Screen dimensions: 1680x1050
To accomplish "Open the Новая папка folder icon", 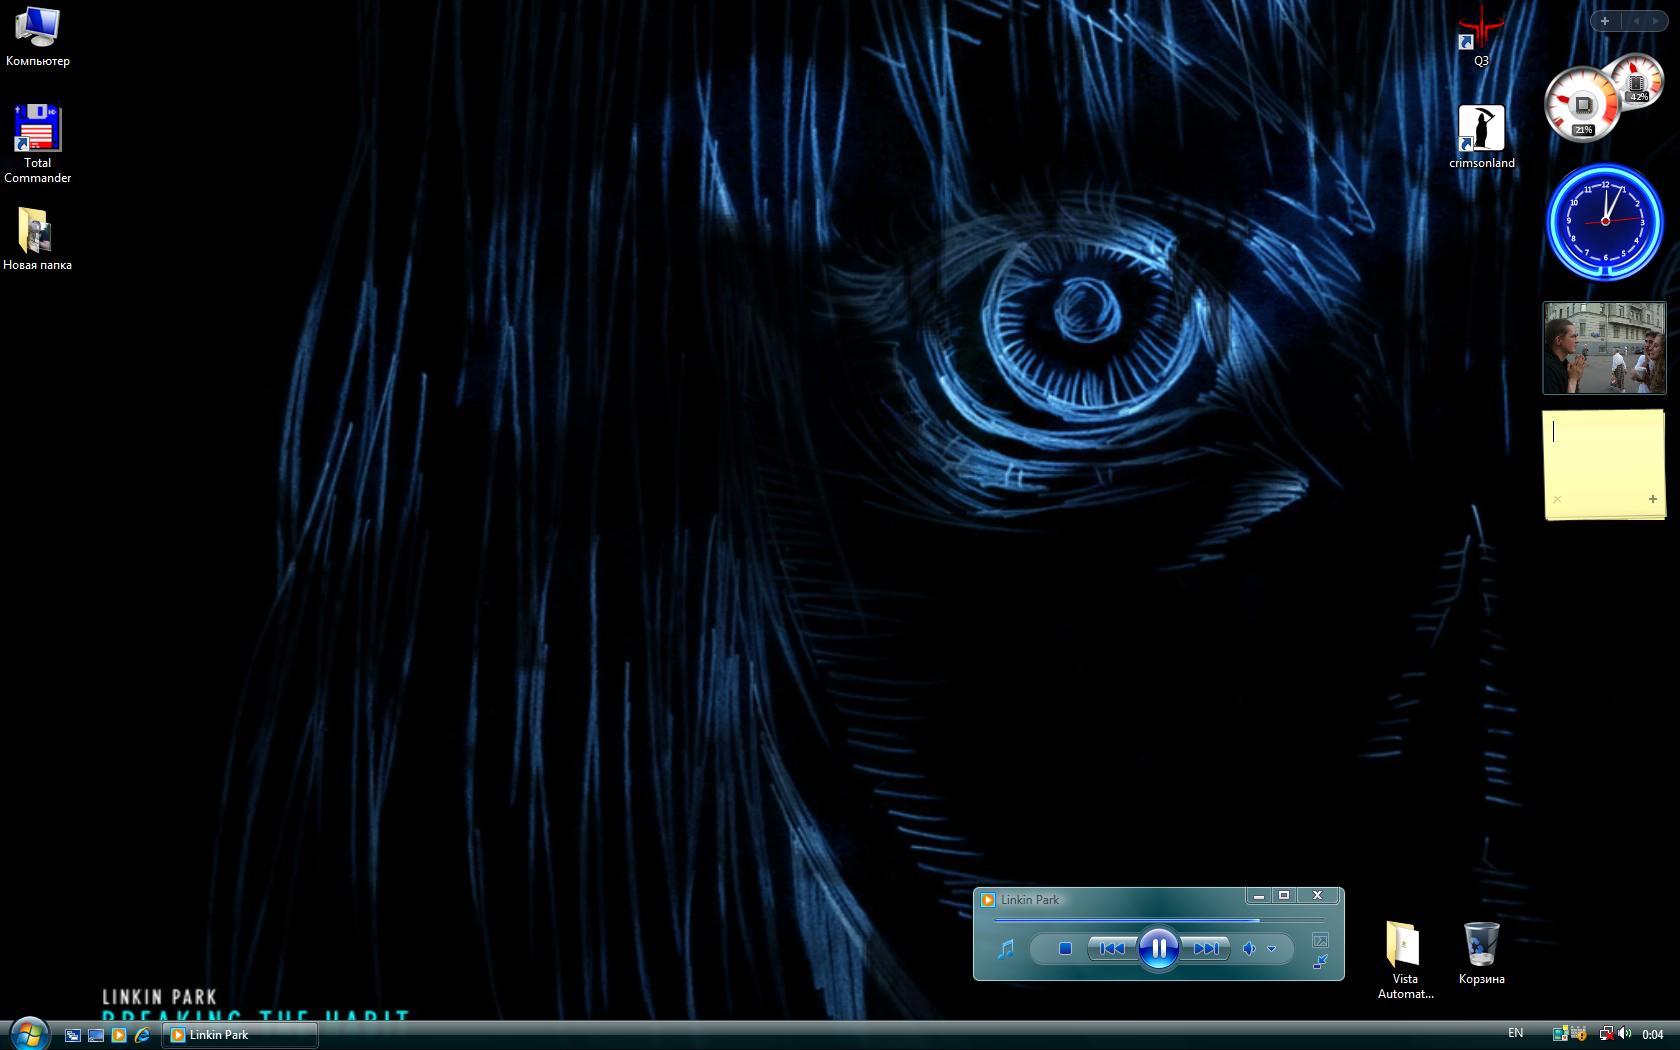I will pyautogui.click(x=37, y=239).
